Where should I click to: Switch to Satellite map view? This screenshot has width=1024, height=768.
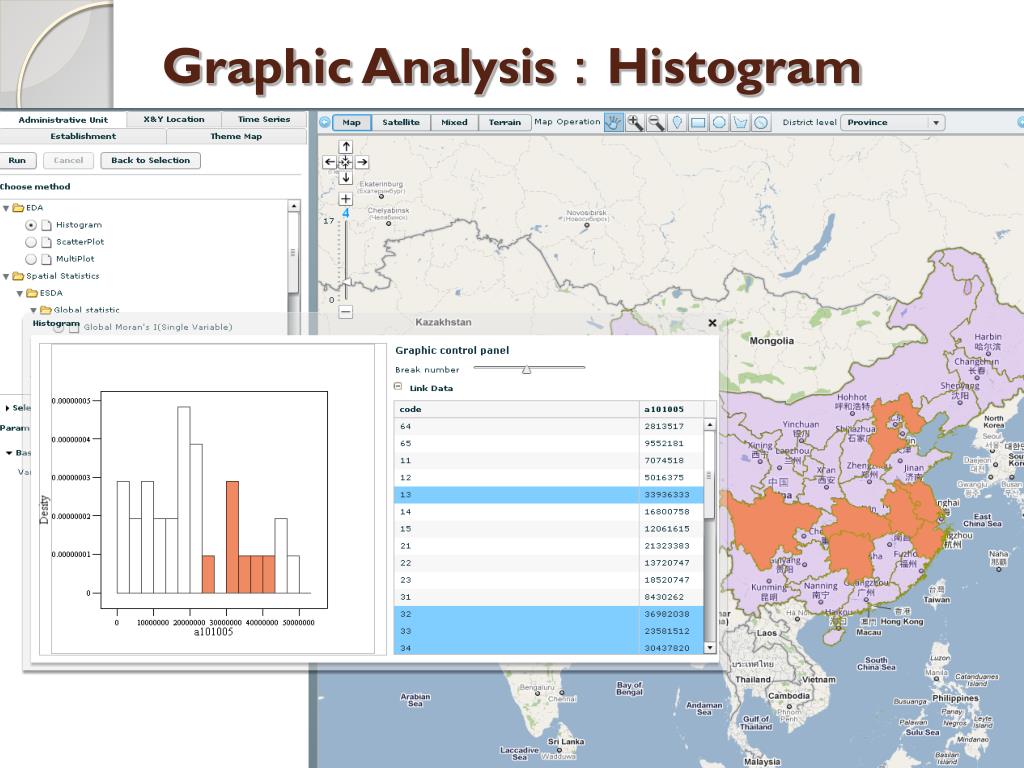pos(401,122)
